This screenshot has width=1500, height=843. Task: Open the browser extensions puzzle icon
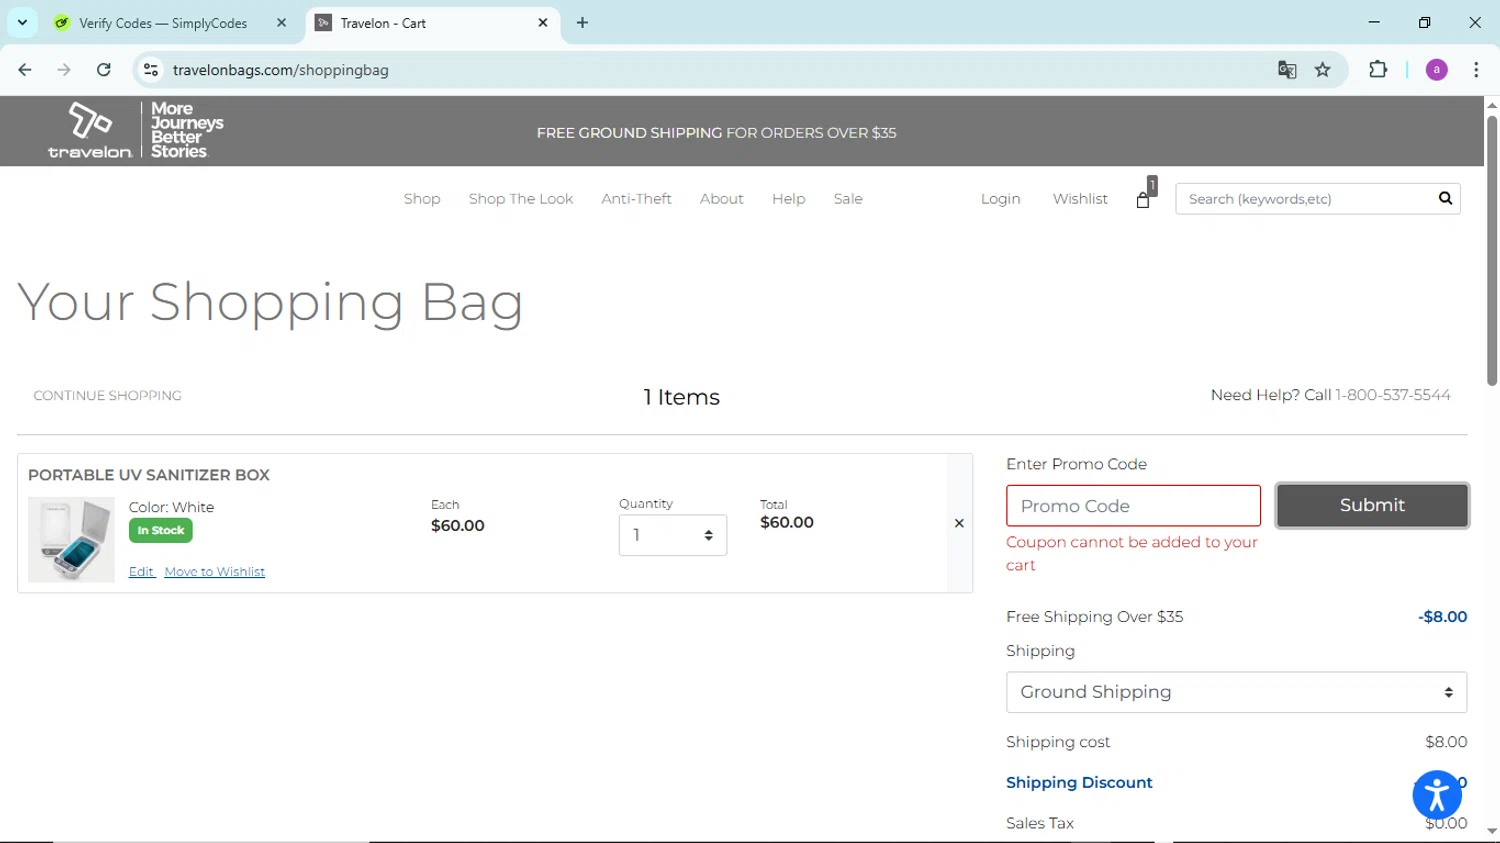(x=1378, y=70)
